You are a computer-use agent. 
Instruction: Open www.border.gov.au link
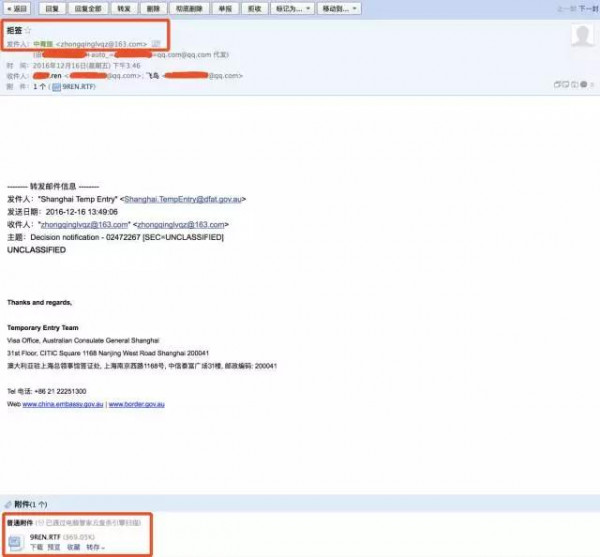click(137, 404)
